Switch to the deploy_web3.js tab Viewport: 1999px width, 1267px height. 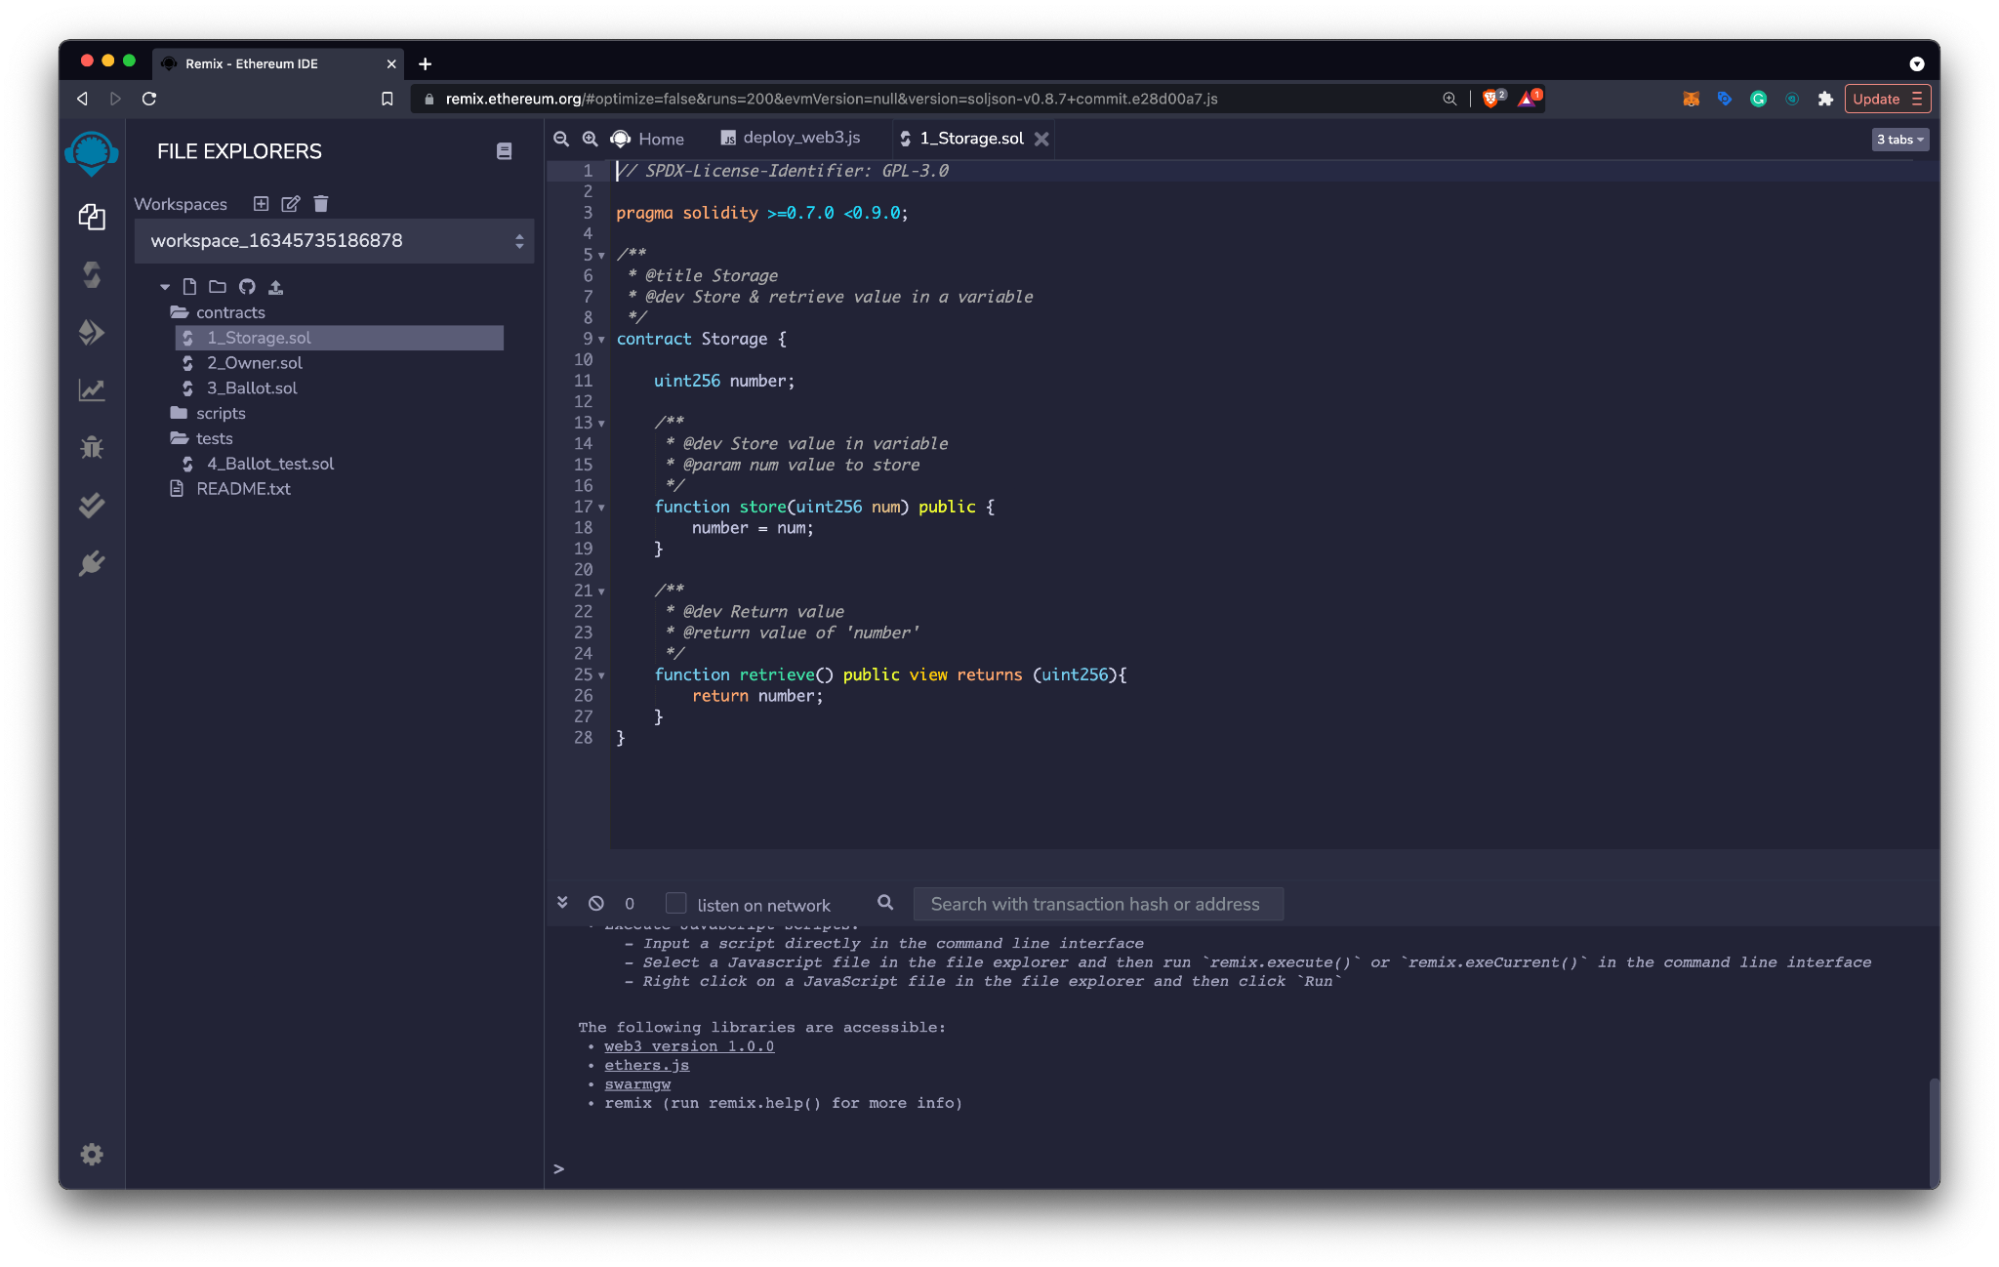click(x=796, y=137)
